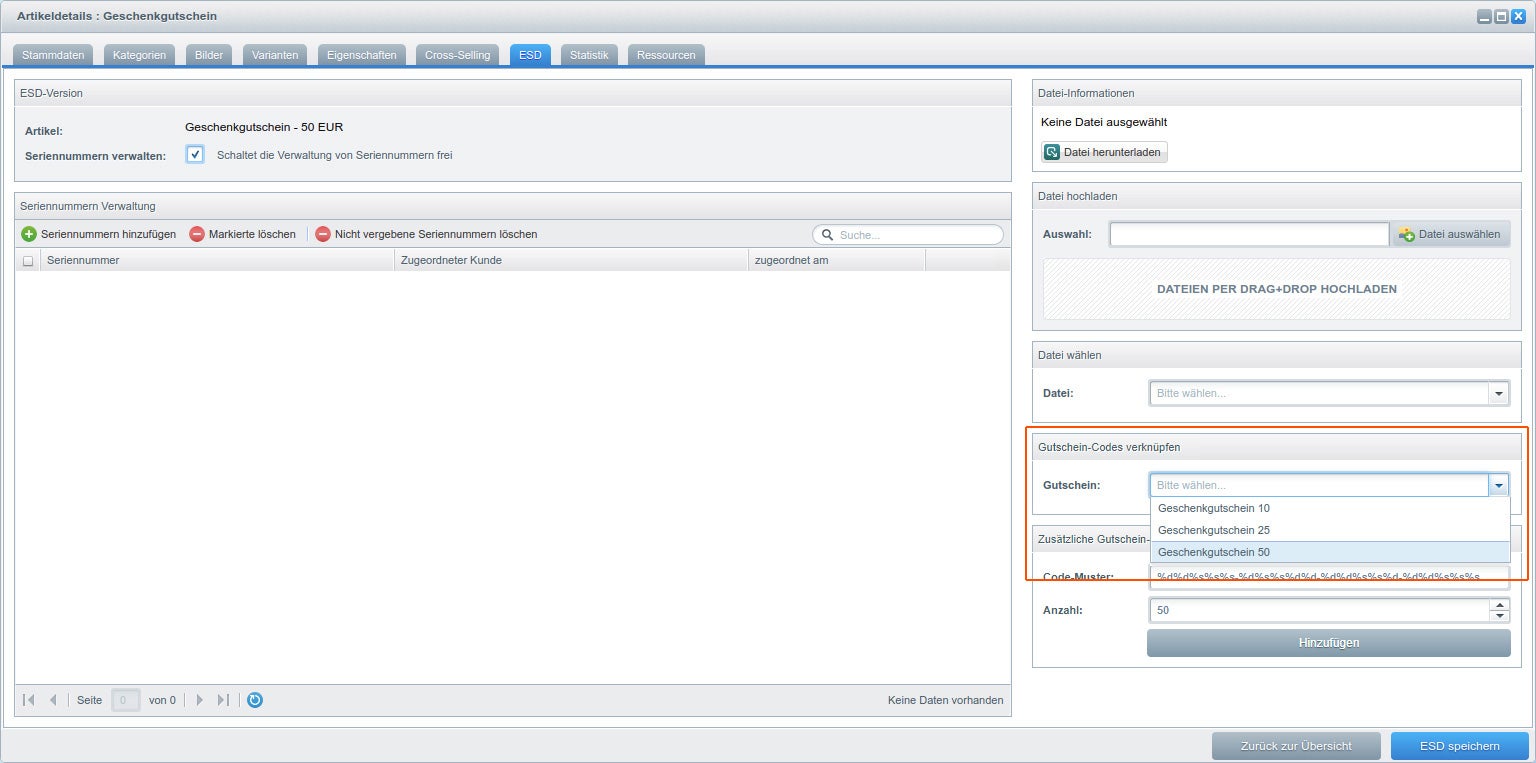Viewport: 1536px width, 763px height.
Task: Click the Code-Muster input field
Action: click(x=1330, y=576)
